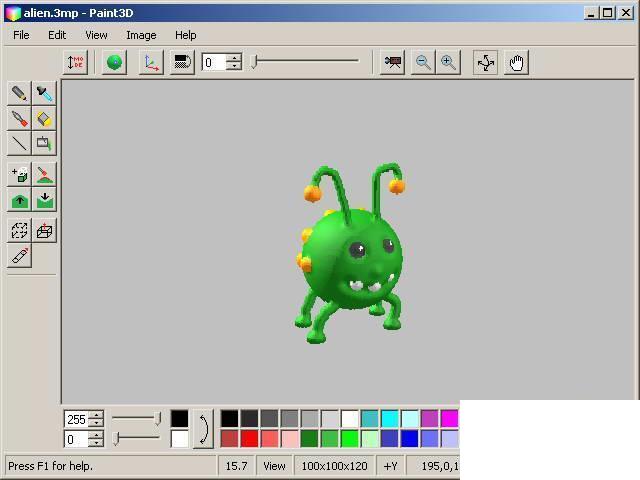Viewport: 640px width, 480px height.
Task: Pick the dark green palette swatch
Action: (309, 439)
